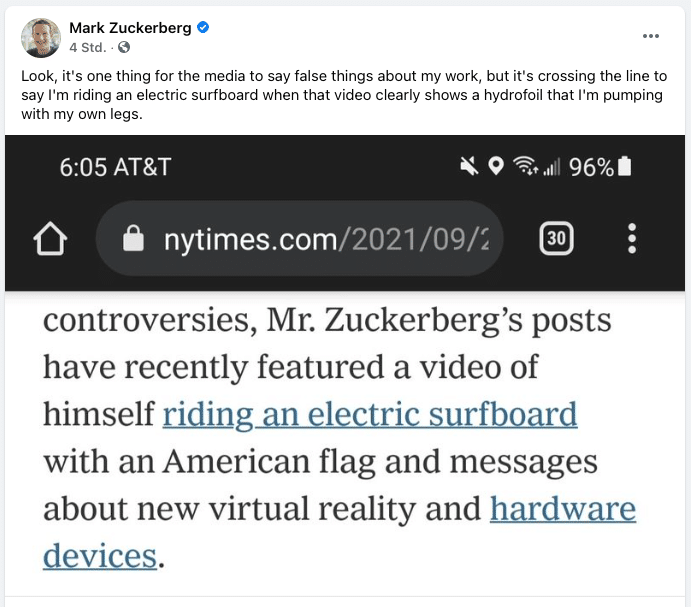The image size is (691, 607).
Task: Click the post author's profile picture
Action: [41, 37]
